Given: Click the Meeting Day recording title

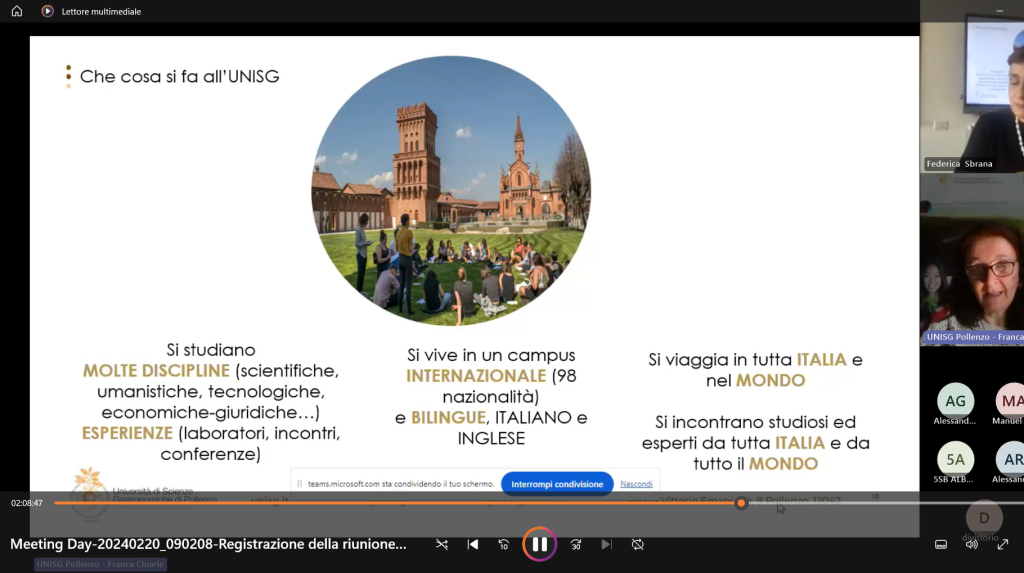Looking at the screenshot, I should (x=208, y=544).
